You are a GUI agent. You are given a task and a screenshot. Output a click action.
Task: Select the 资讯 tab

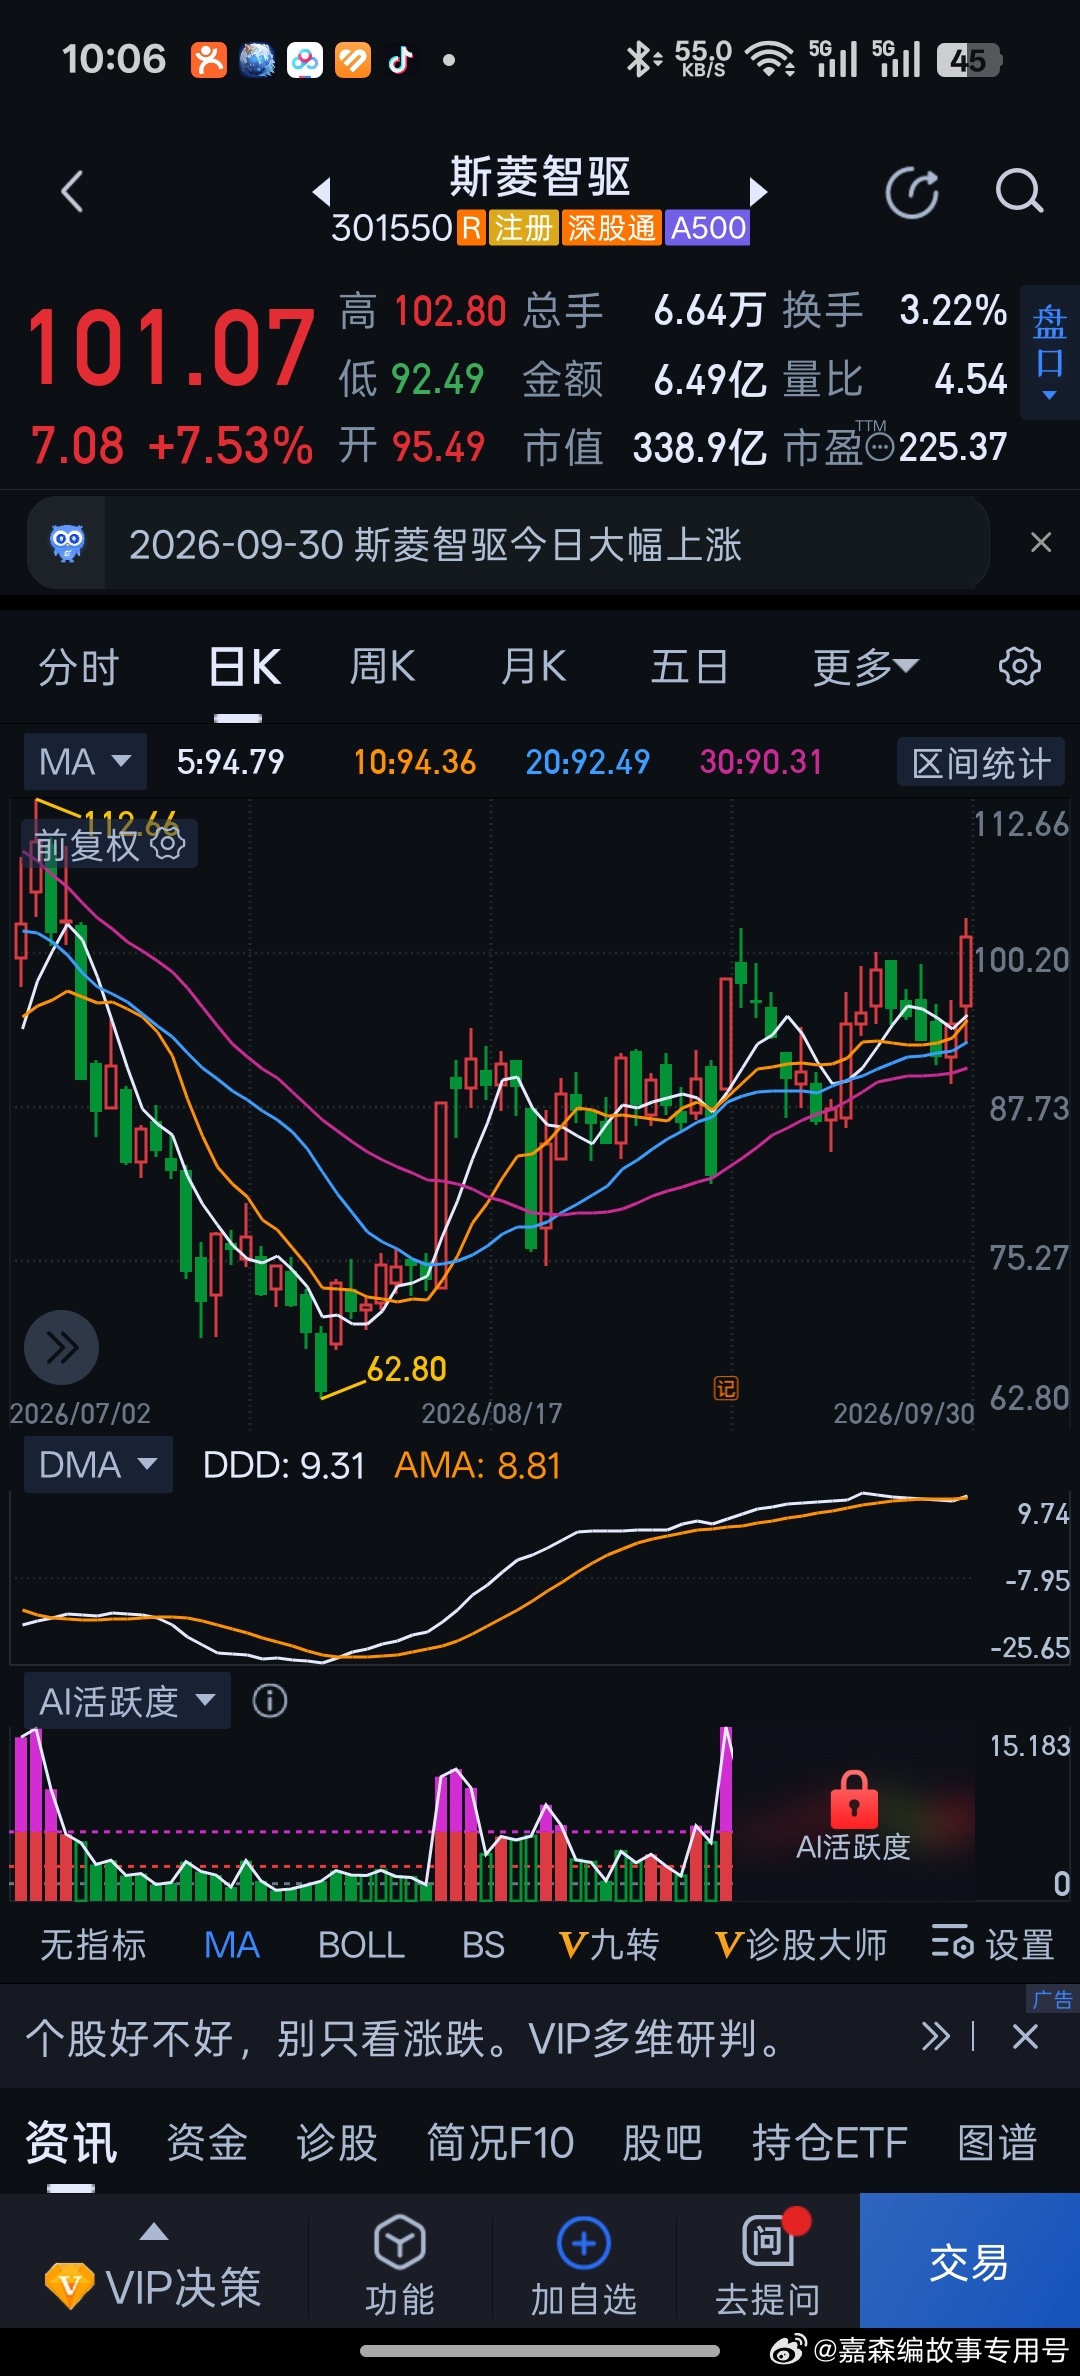point(71,2142)
